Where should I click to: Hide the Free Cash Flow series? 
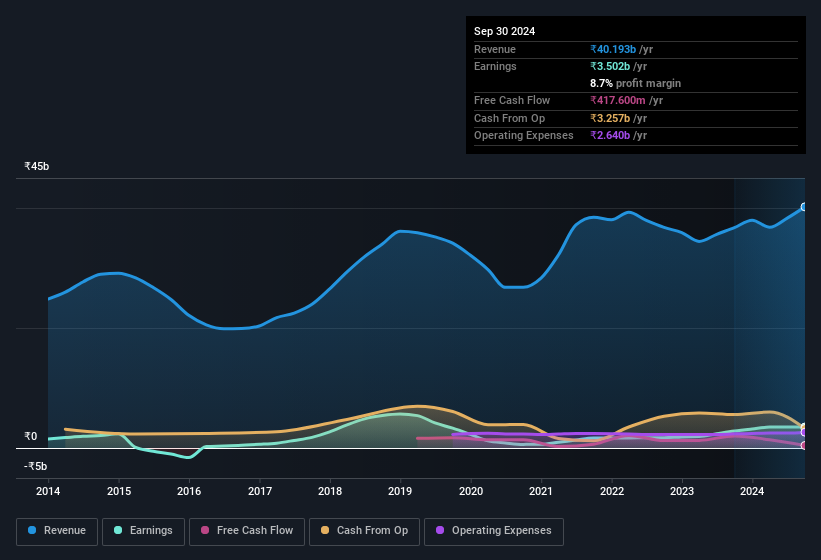click(248, 531)
